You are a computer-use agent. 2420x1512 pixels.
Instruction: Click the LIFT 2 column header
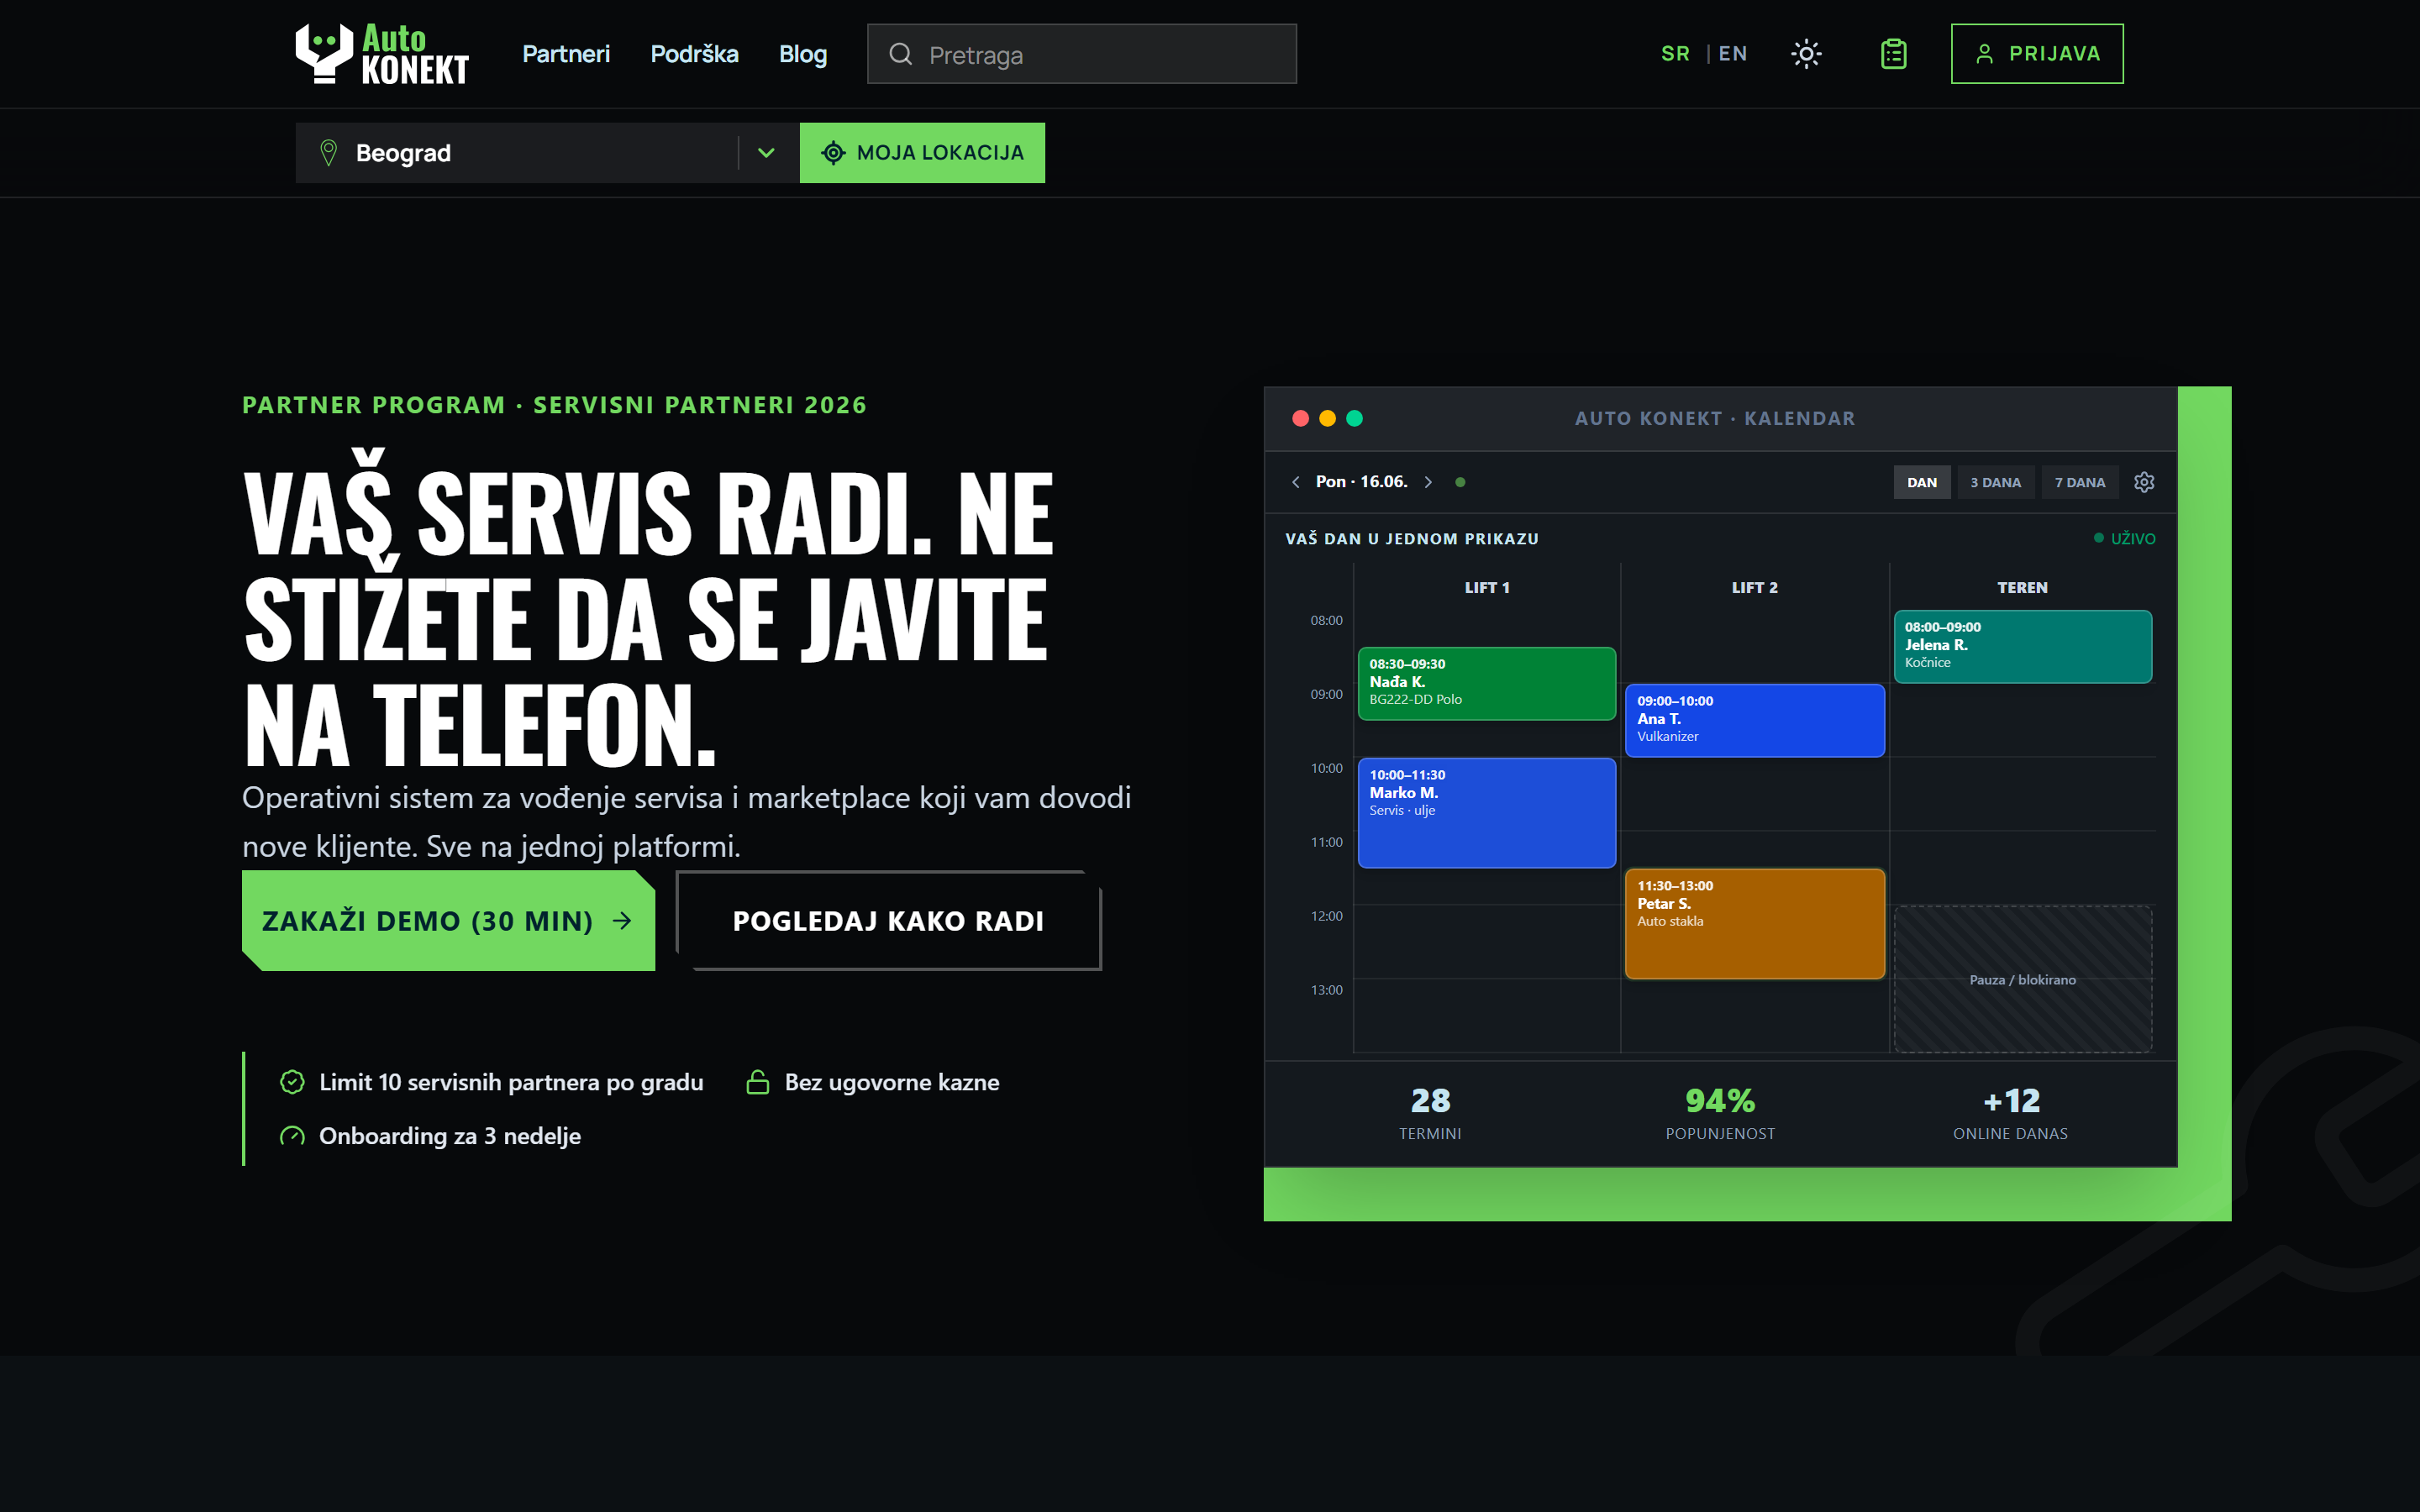coord(1755,588)
